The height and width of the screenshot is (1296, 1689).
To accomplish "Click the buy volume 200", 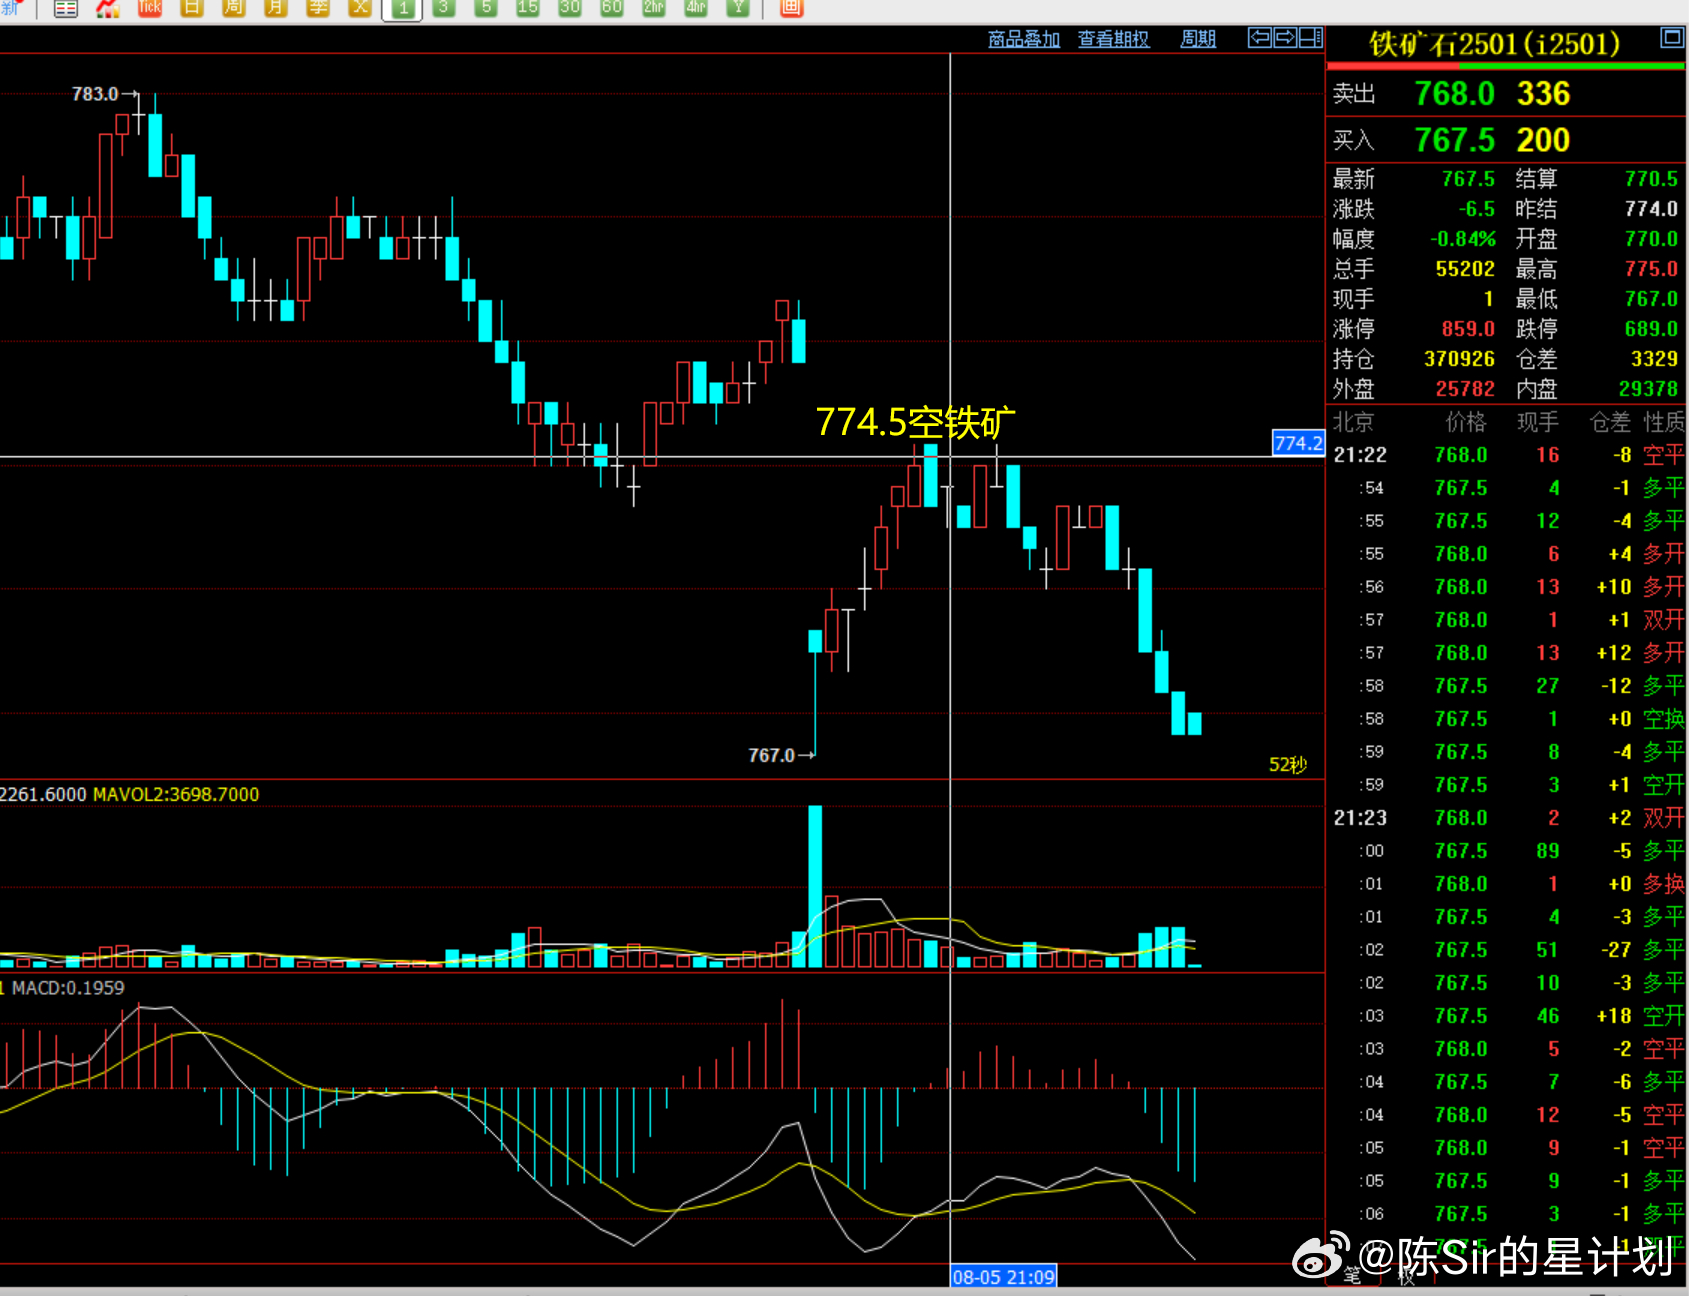I will click(x=1543, y=140).
